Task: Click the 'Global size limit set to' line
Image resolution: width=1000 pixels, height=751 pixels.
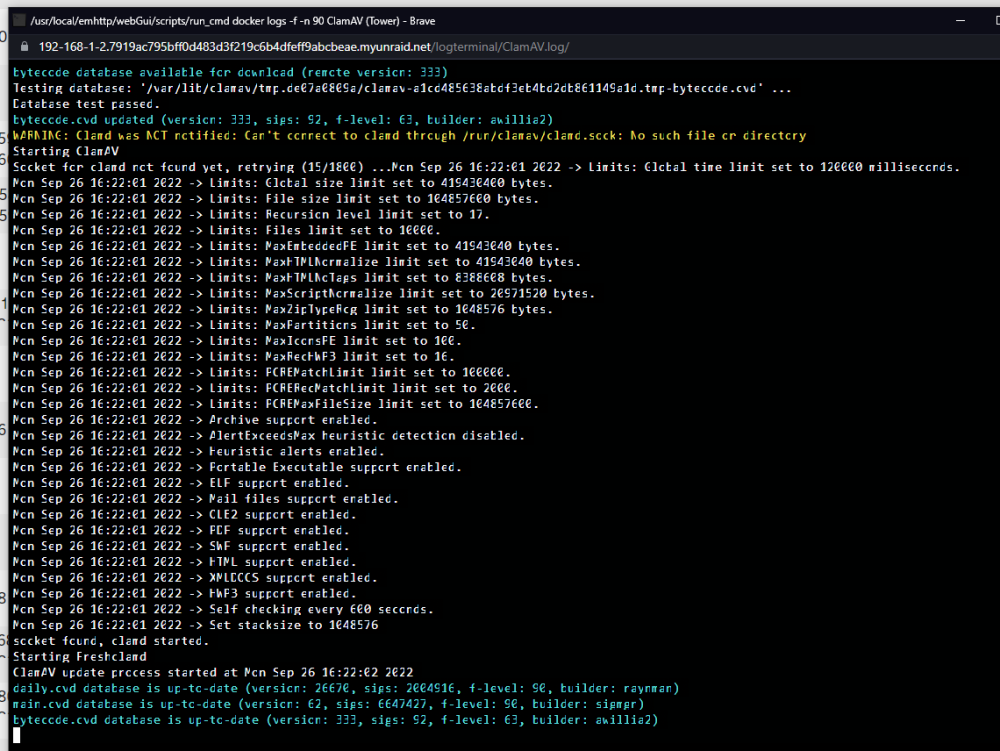Action: (283, 183)
